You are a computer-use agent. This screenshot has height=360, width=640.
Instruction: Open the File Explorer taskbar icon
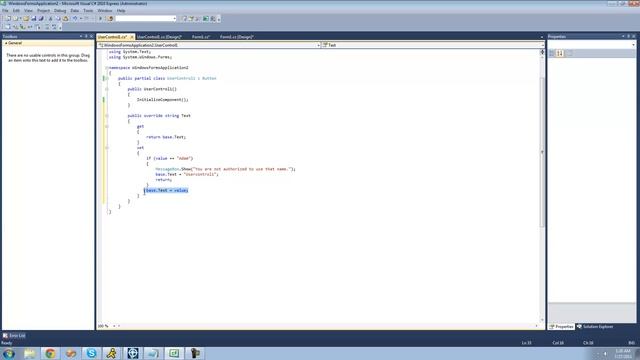[30, 353]
